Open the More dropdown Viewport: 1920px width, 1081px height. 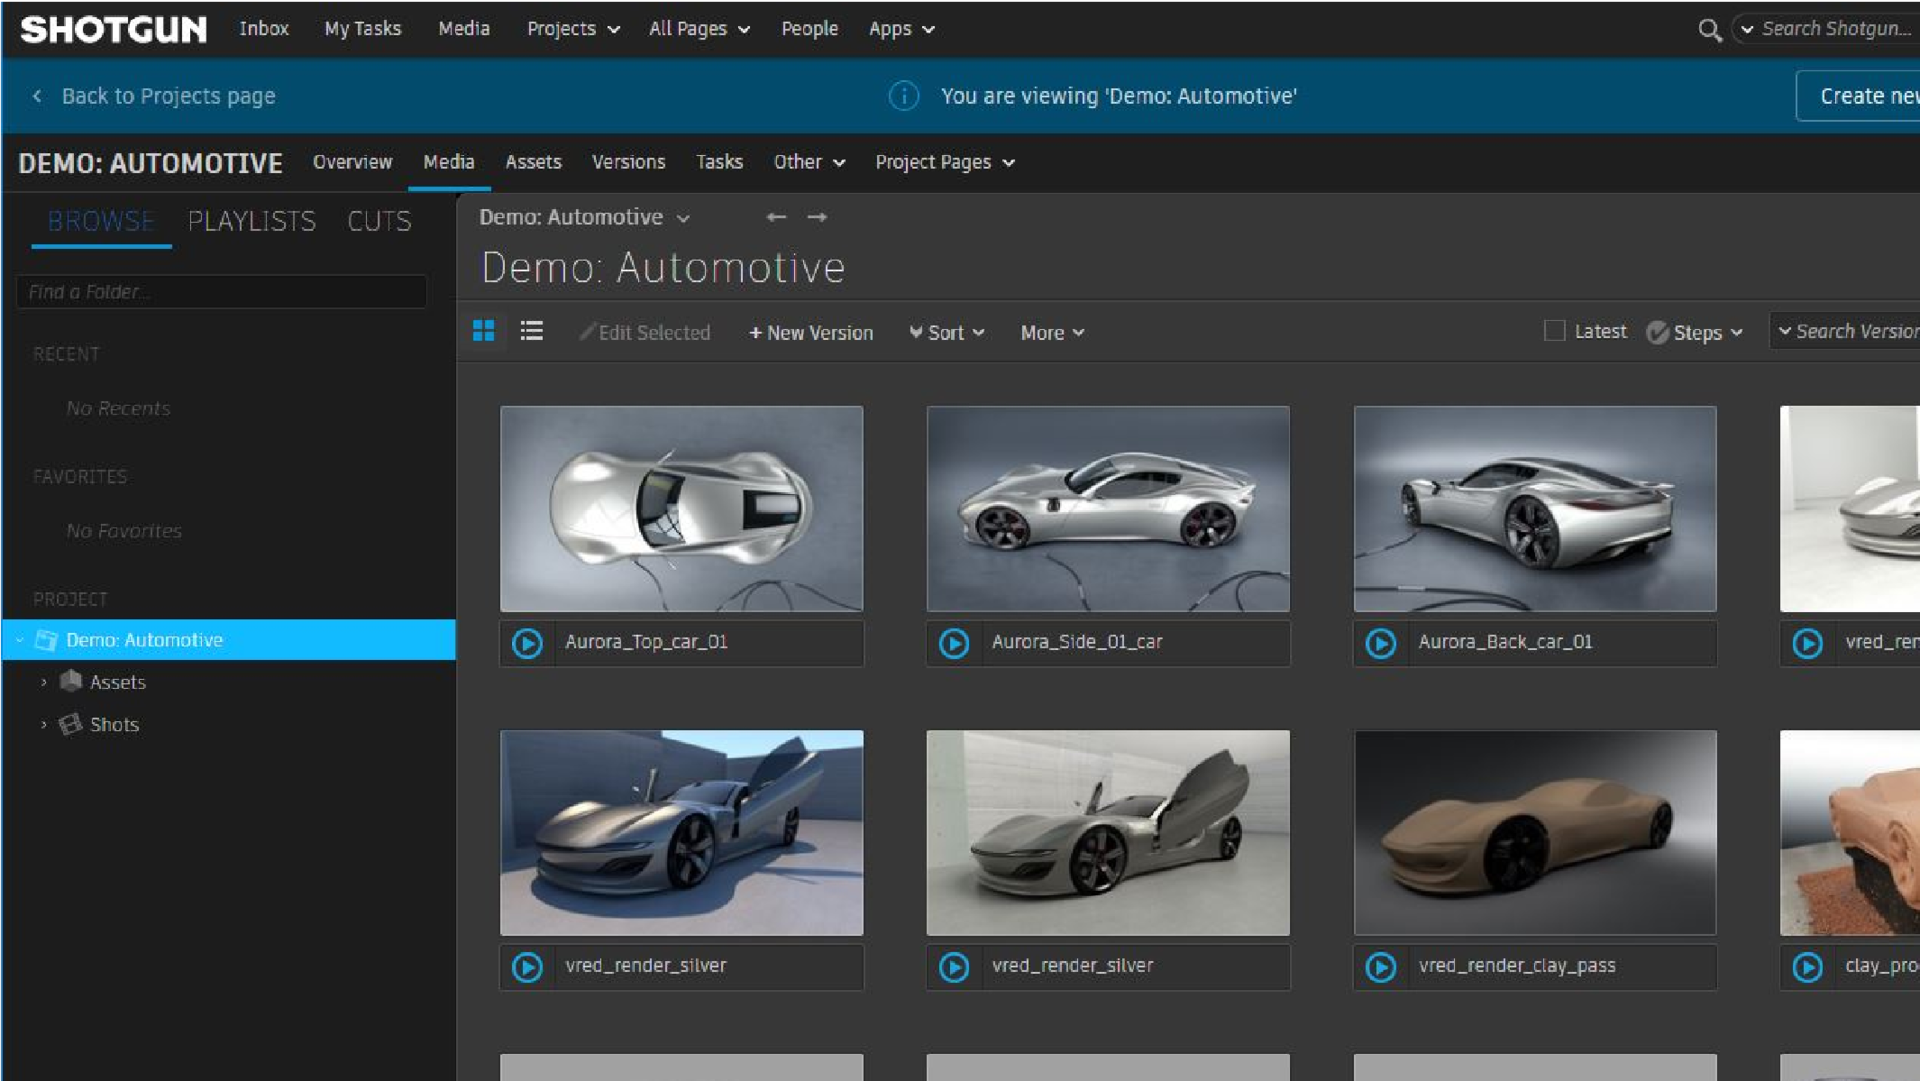click(x=1052, y=332)
